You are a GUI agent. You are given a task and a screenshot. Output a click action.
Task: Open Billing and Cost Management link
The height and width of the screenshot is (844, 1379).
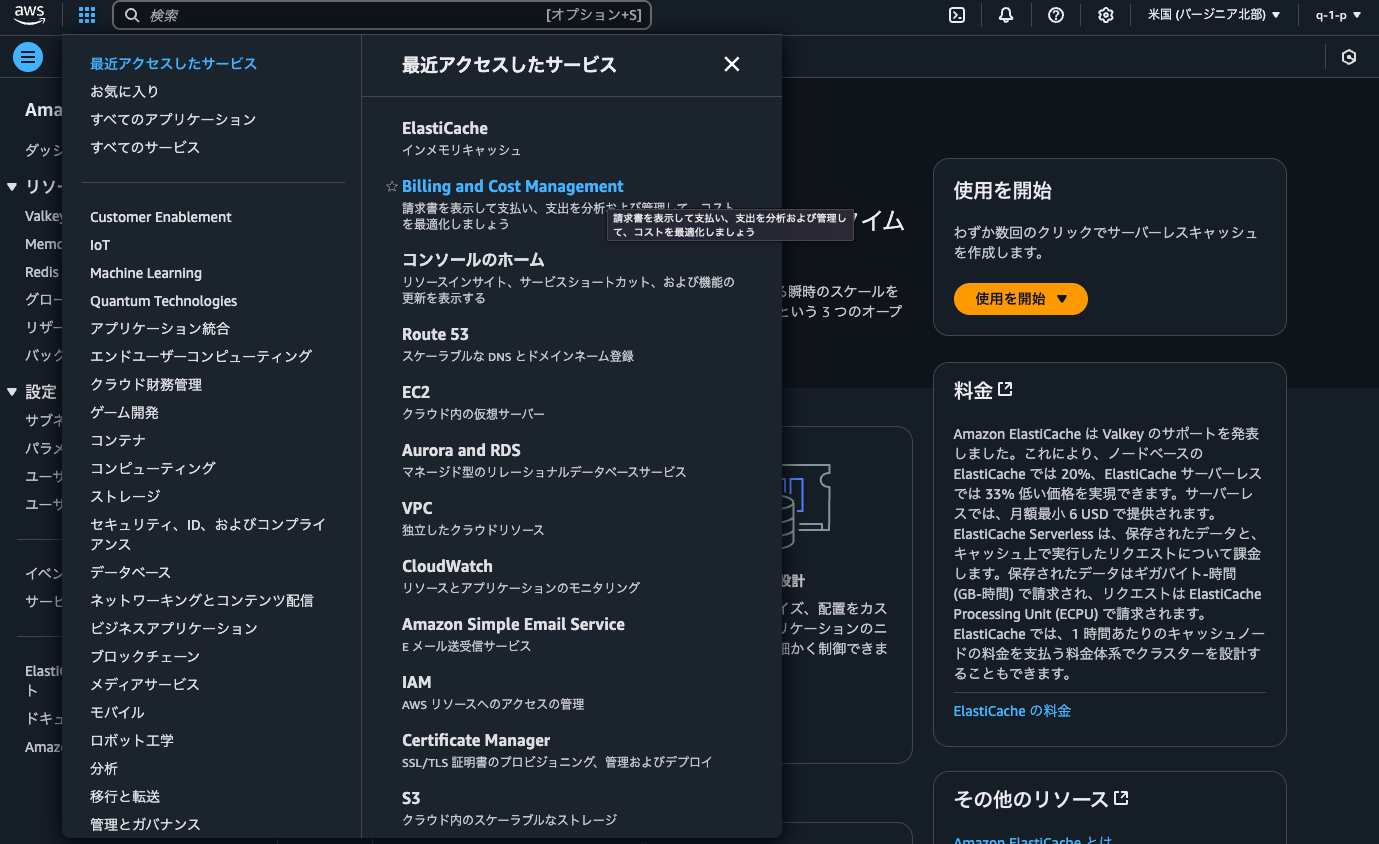(x=512, y=186)
